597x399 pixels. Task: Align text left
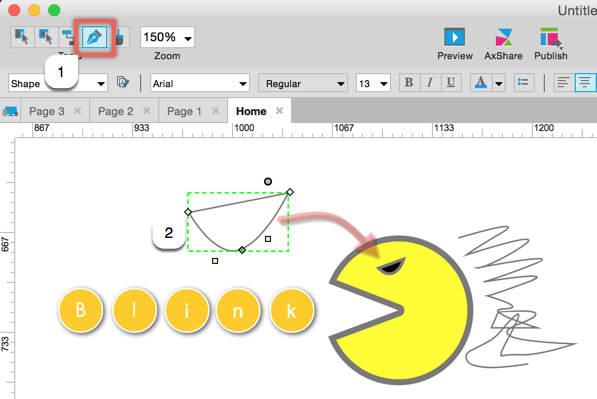click(563, 83)
